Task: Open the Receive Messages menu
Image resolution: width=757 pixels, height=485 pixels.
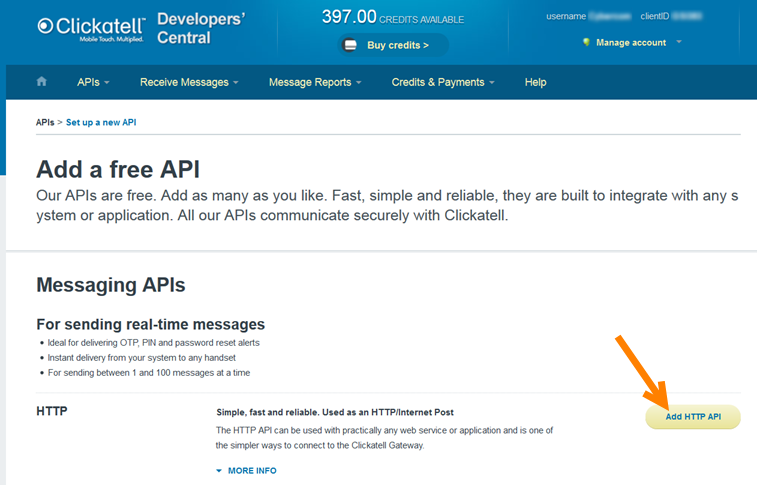Action: point(189,82)
